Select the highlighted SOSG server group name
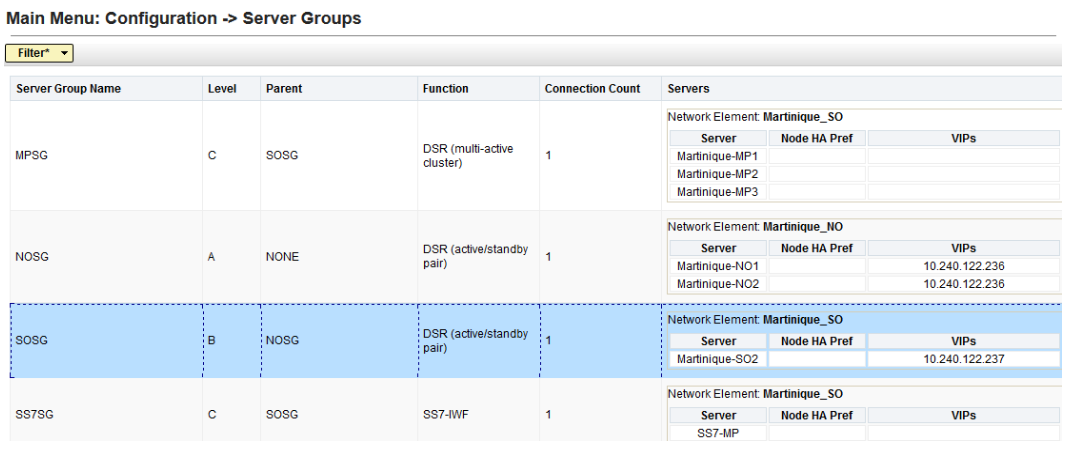Image resolution: width=1072 pixels, height=457 pixels. [x=32, y=340]
